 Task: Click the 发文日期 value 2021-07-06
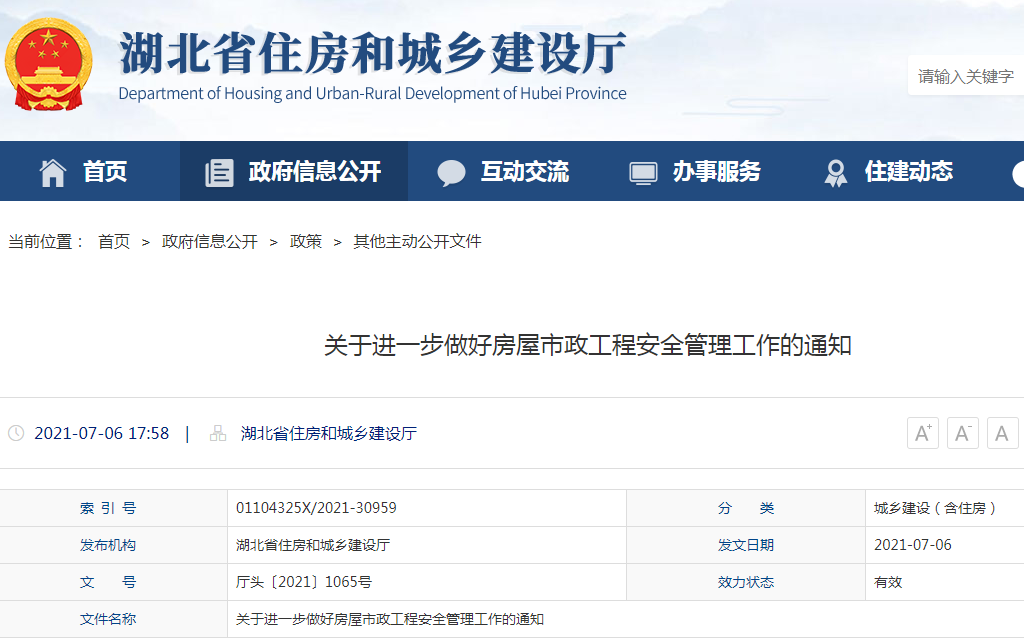913,545
